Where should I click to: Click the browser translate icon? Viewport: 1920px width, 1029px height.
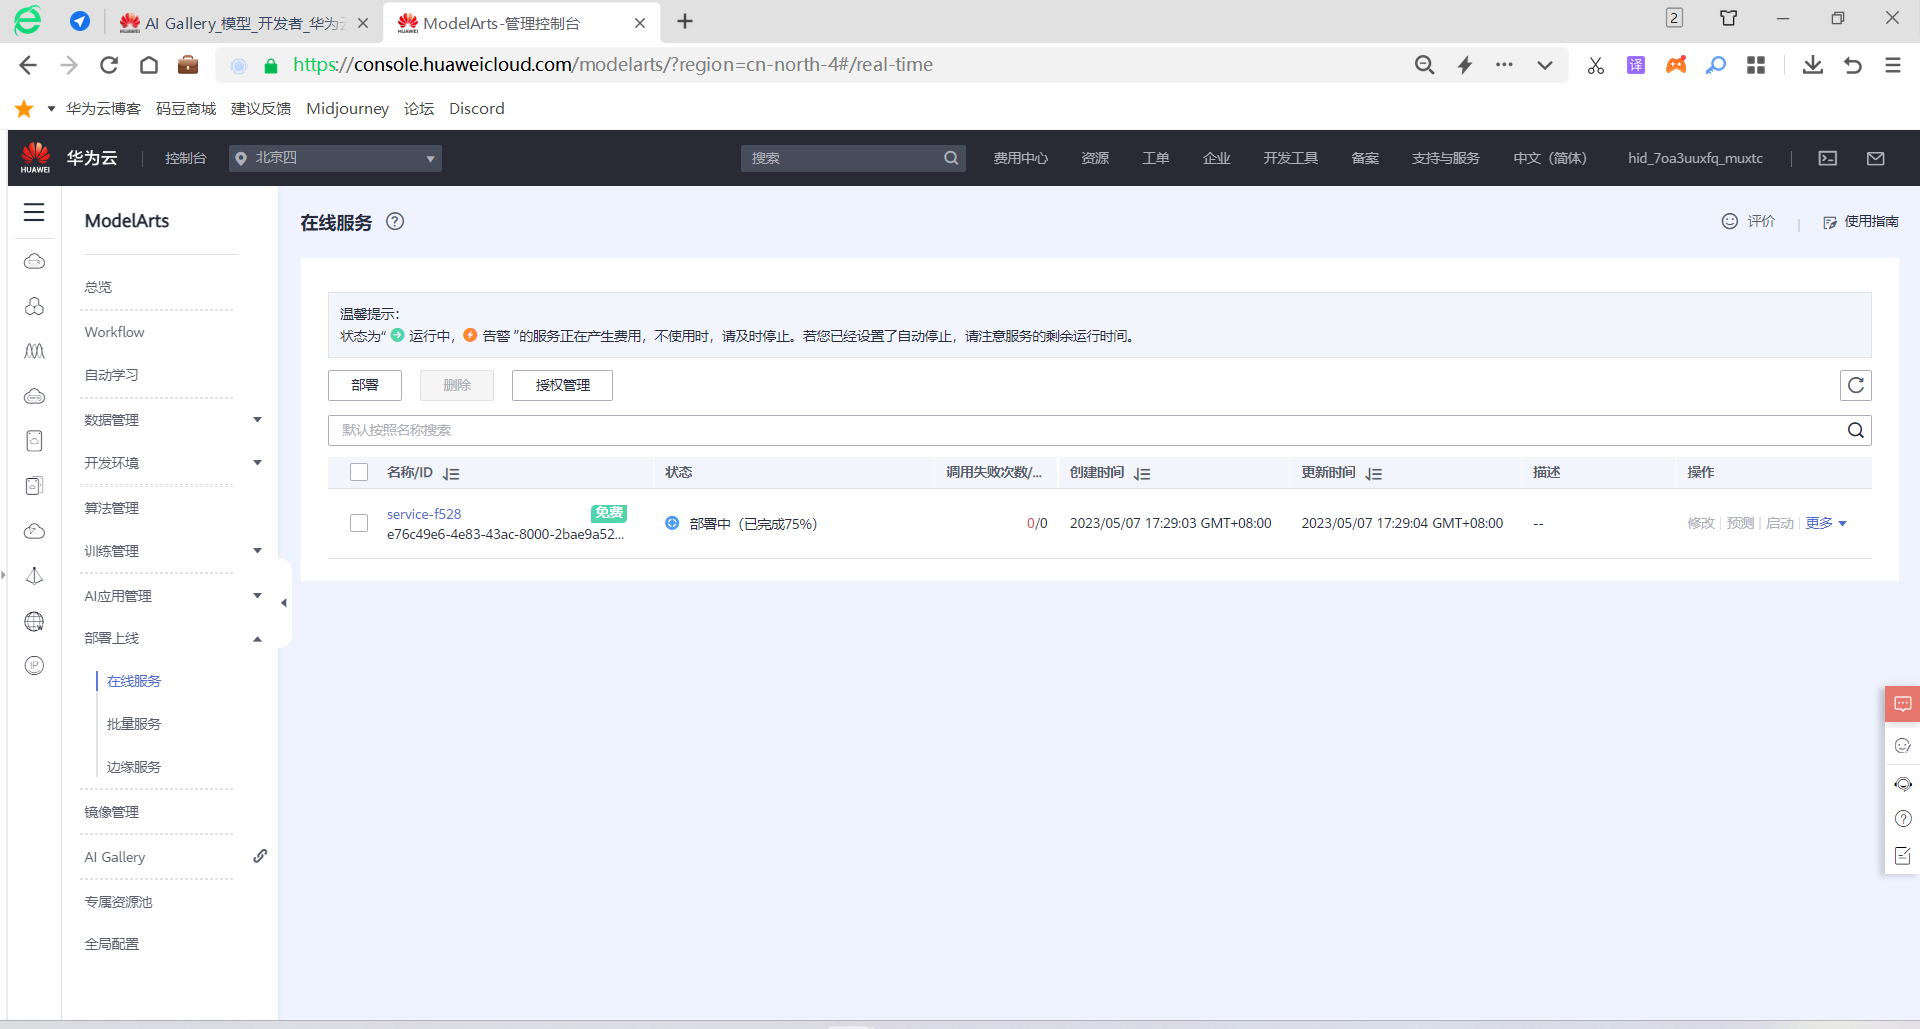(1636, 65)
